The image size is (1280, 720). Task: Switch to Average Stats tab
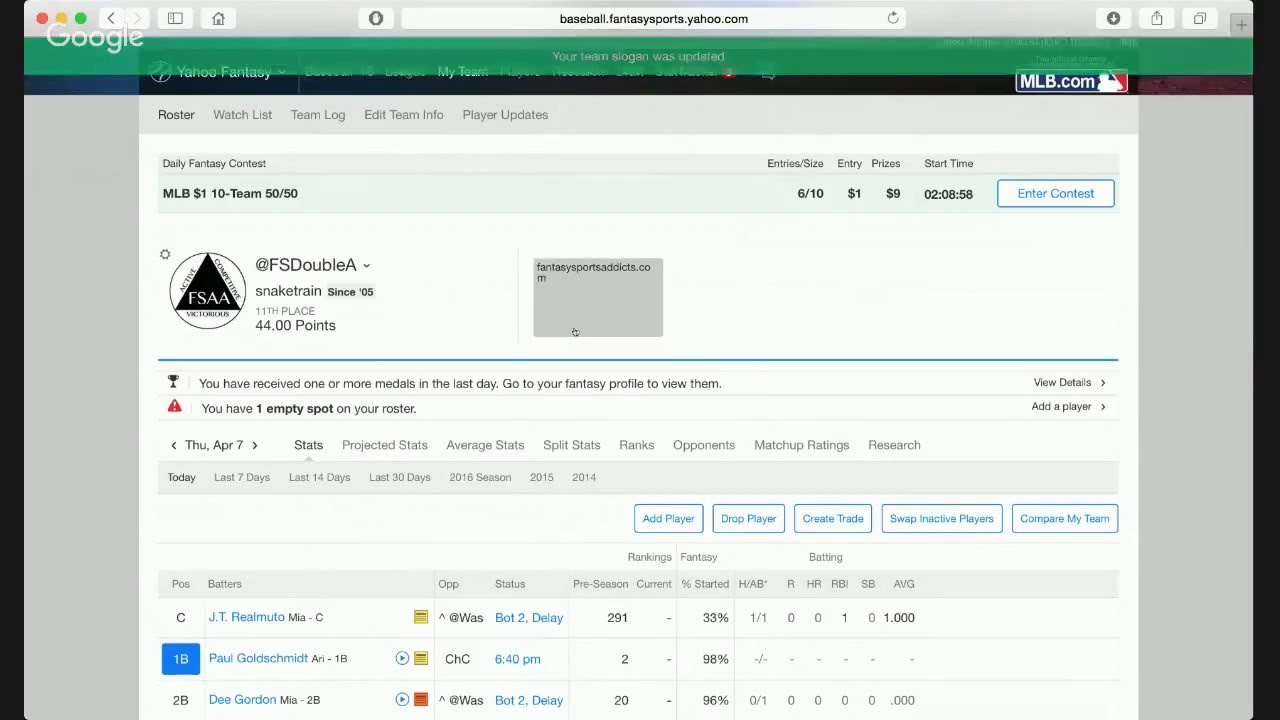coord(485,445)
